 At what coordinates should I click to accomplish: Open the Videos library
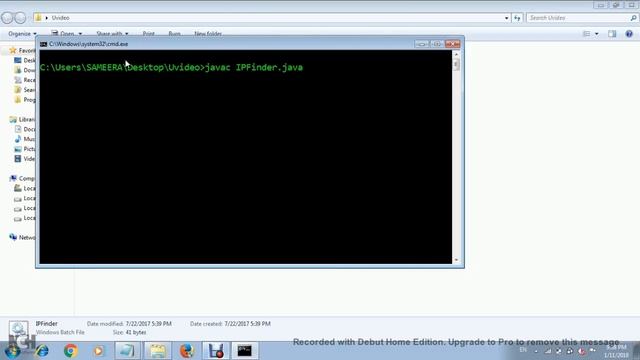tap(24, 159)
